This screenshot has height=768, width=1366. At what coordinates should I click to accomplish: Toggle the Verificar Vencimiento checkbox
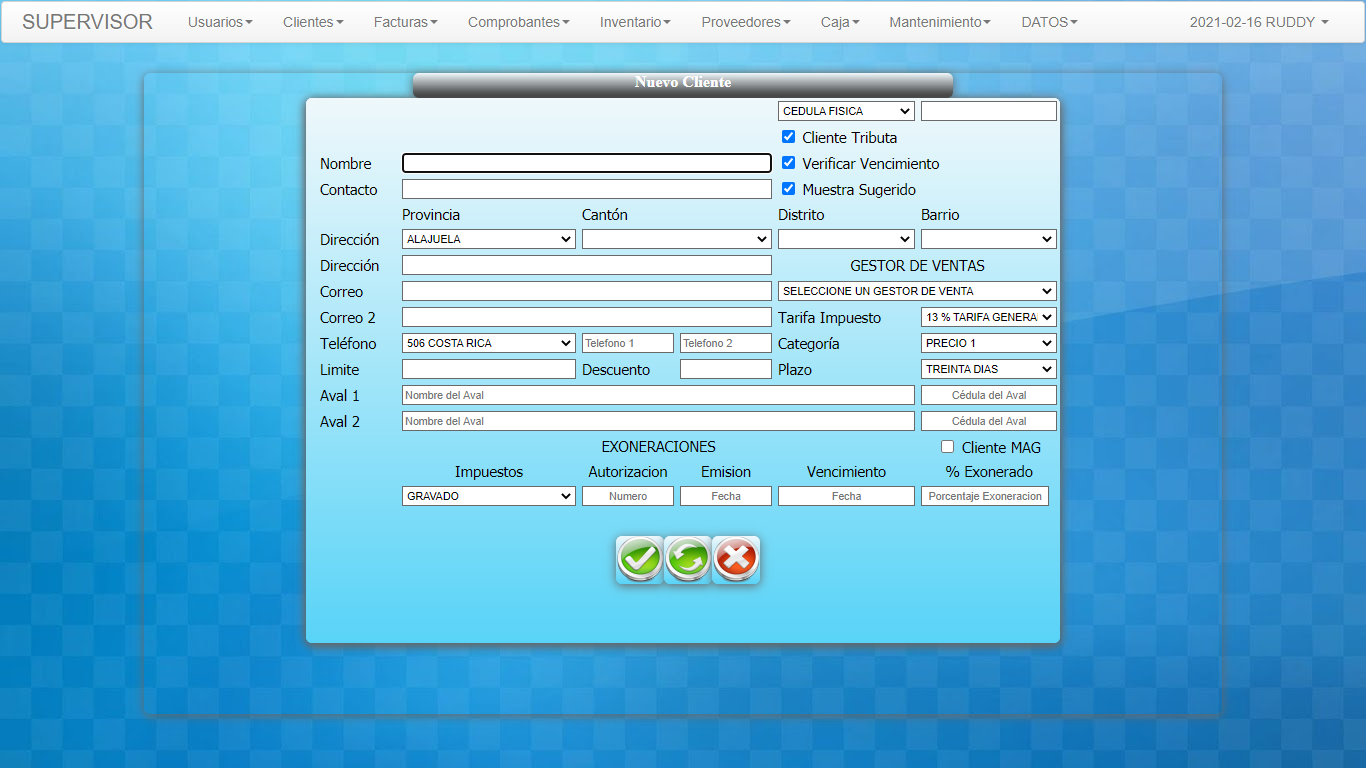tap(789, 163)
